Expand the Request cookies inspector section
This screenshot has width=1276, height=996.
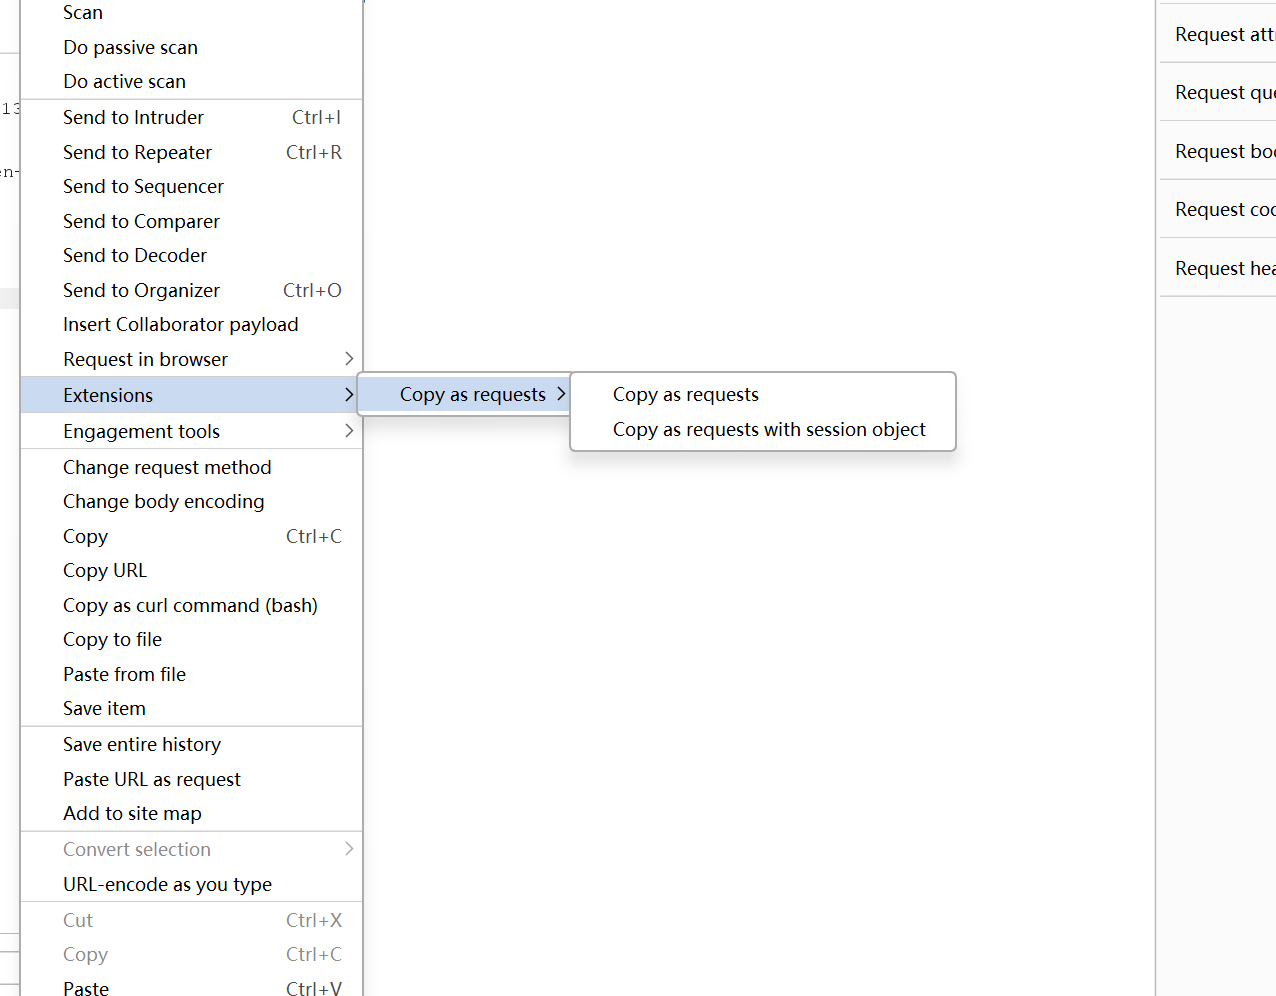point(1225,209)
